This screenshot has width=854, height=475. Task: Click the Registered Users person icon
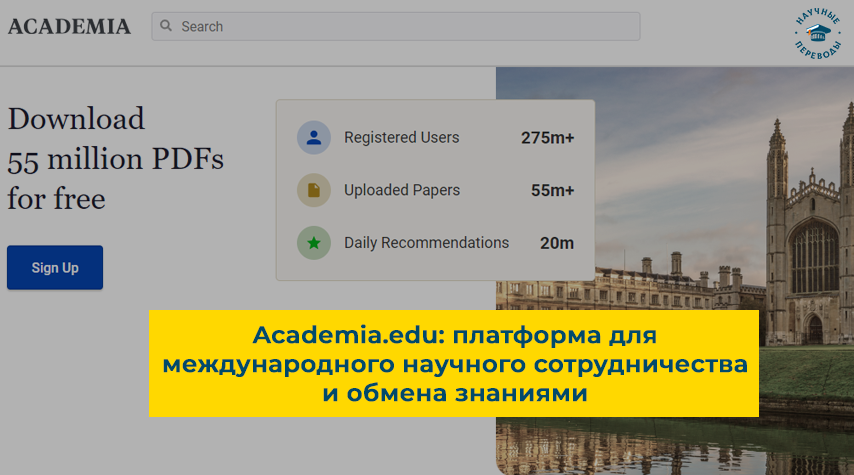pyautogui.click(x=314, y=137)
